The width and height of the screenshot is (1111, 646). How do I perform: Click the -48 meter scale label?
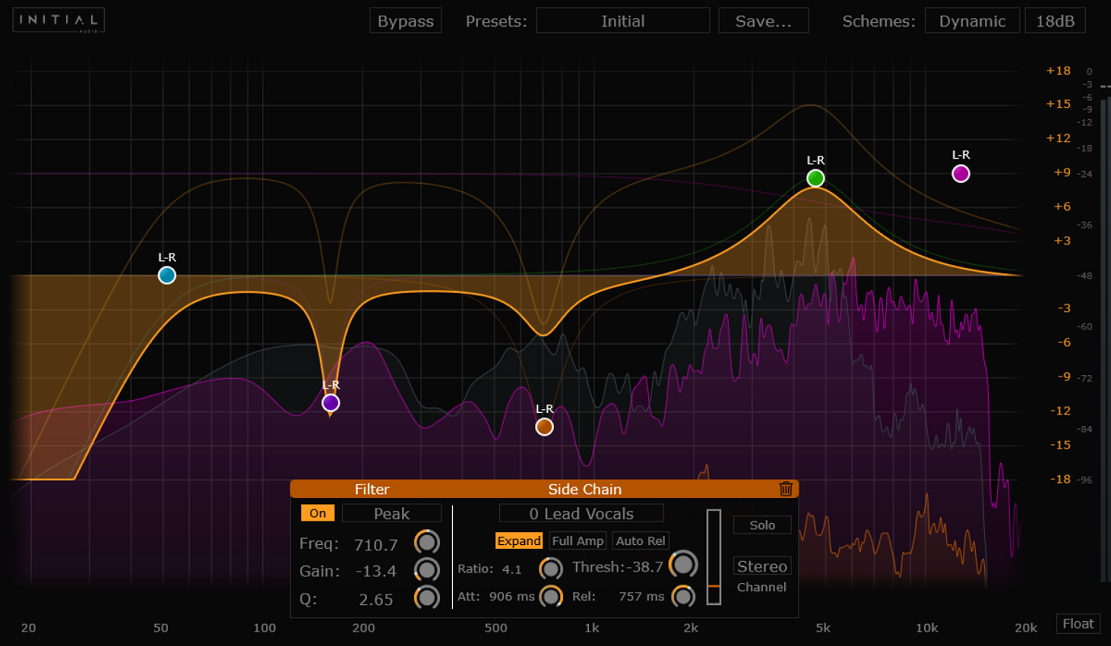pos(1085,276)
